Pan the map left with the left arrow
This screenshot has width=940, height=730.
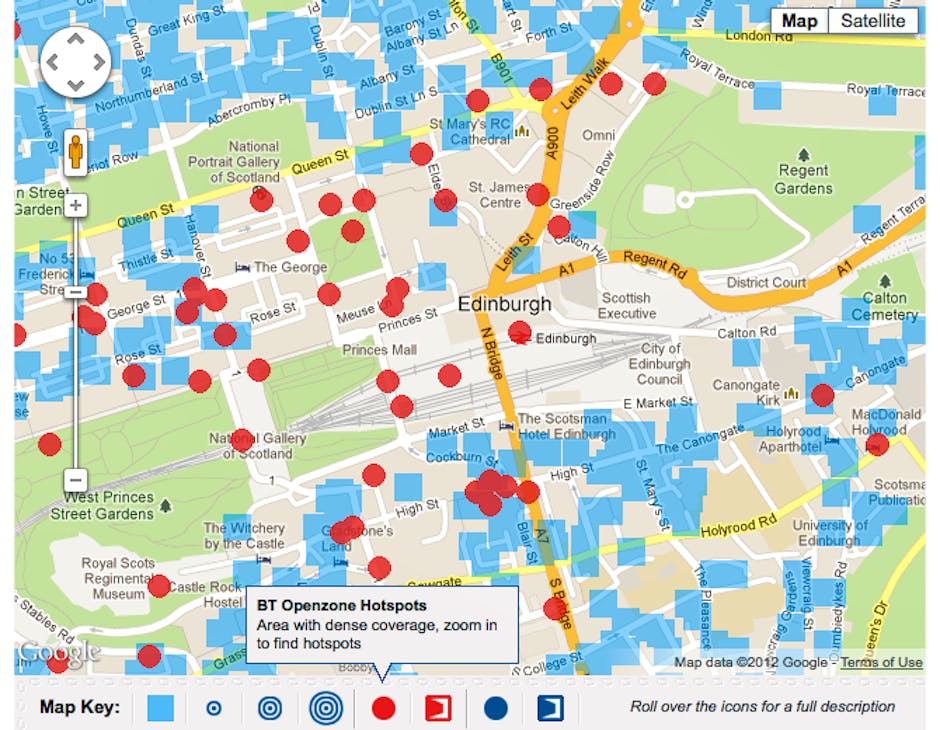(53, 62)
